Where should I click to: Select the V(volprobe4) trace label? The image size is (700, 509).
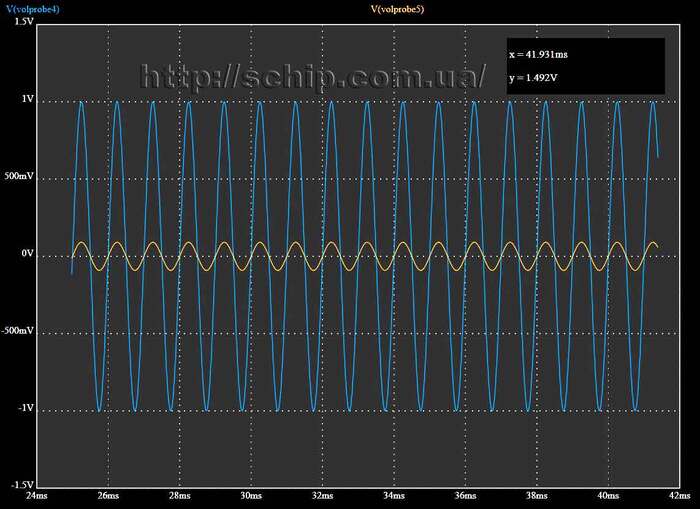coord(34,9)
